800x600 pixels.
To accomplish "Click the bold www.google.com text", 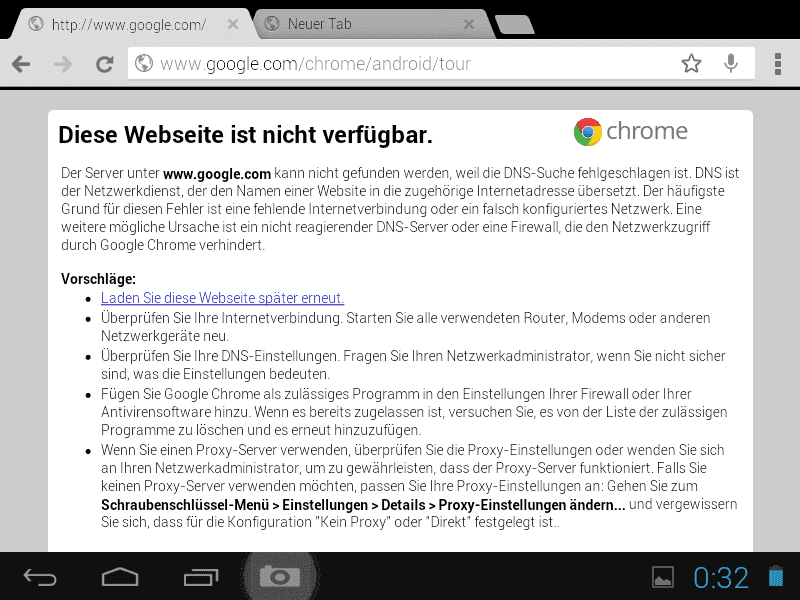I will coord(217,174).
